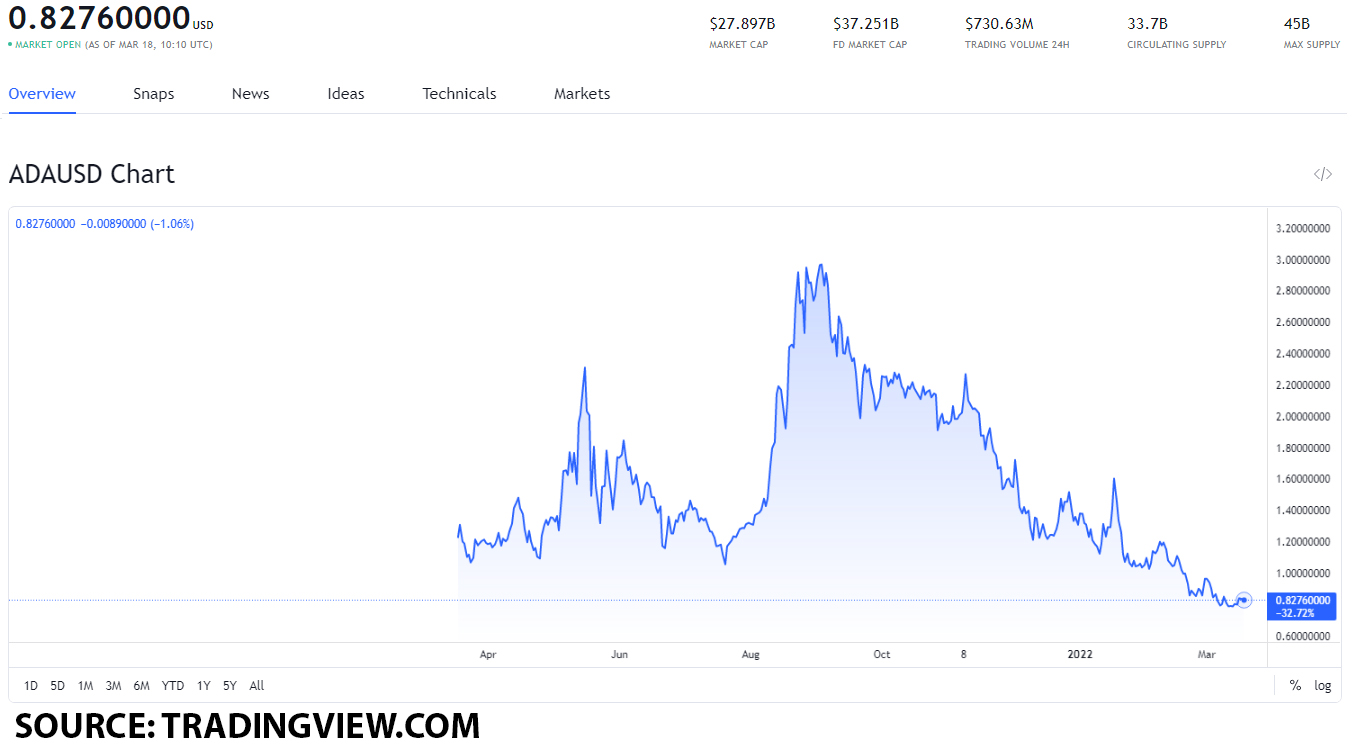
Task: Select the 5D time range
Action: click(x=58, y=685)
